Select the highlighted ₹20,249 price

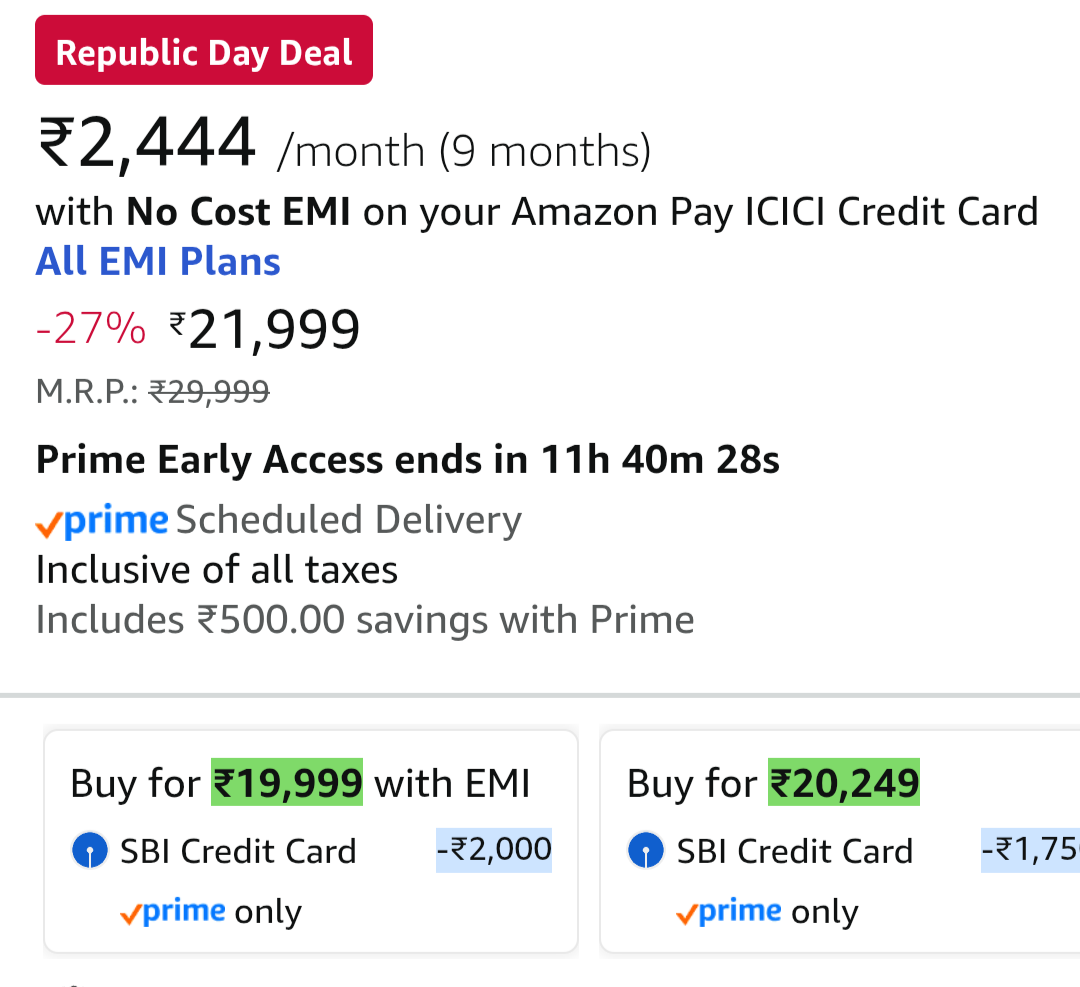coord(843,783)
